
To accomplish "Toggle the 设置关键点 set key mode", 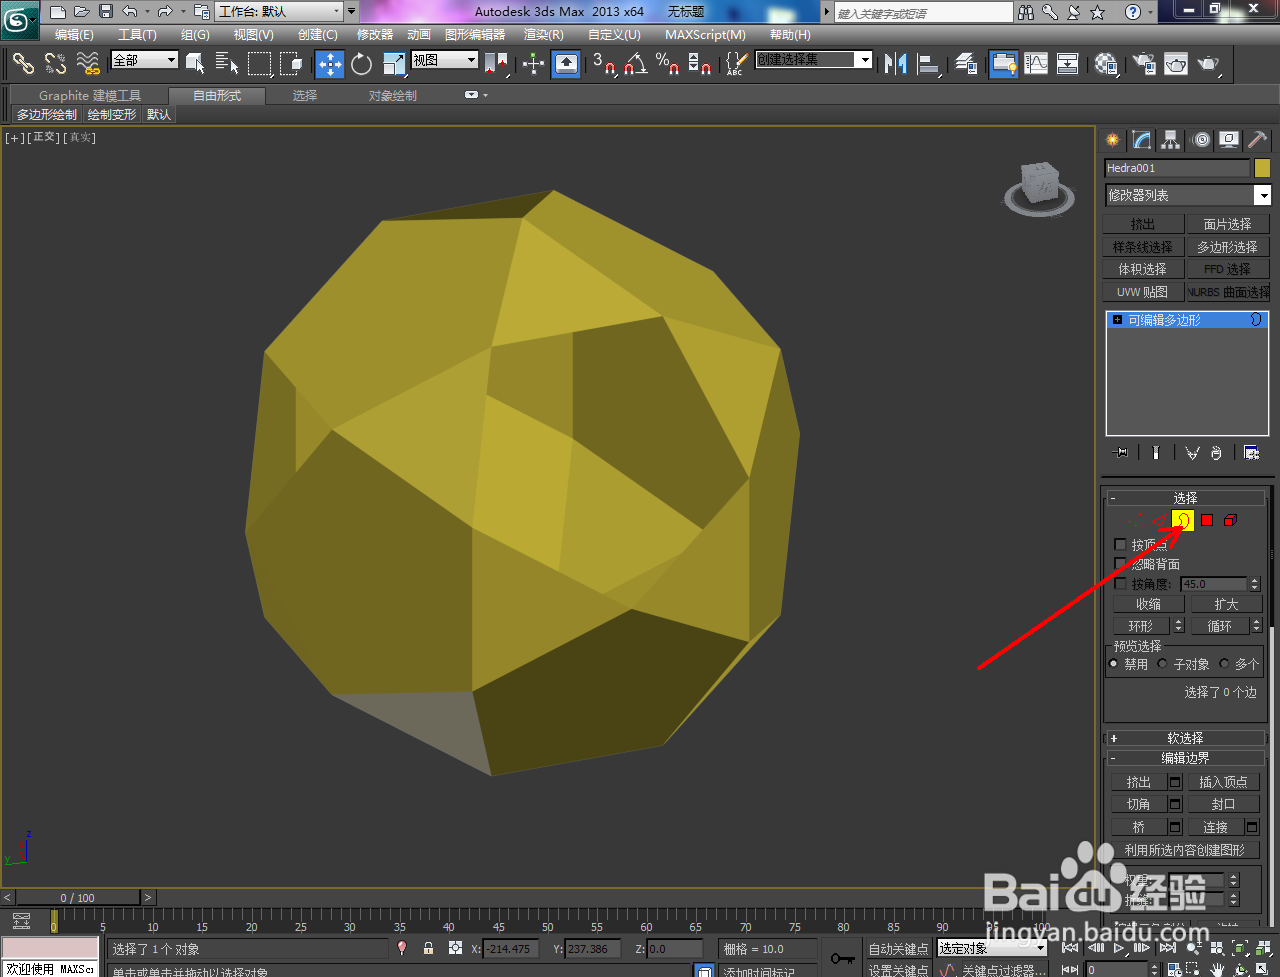I will tap(898, 970).
